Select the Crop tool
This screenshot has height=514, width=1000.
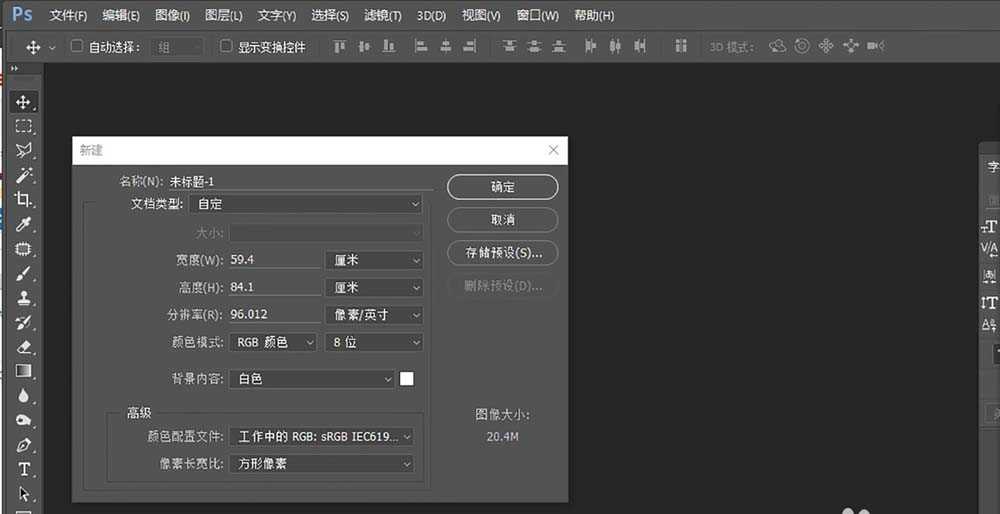(24, 200)
